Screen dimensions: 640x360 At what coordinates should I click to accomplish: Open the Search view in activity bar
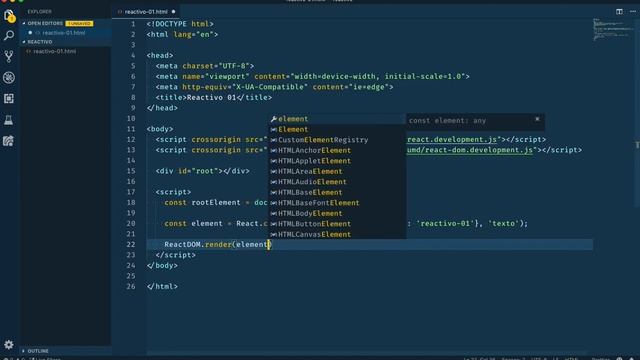(x=9, y=36)
